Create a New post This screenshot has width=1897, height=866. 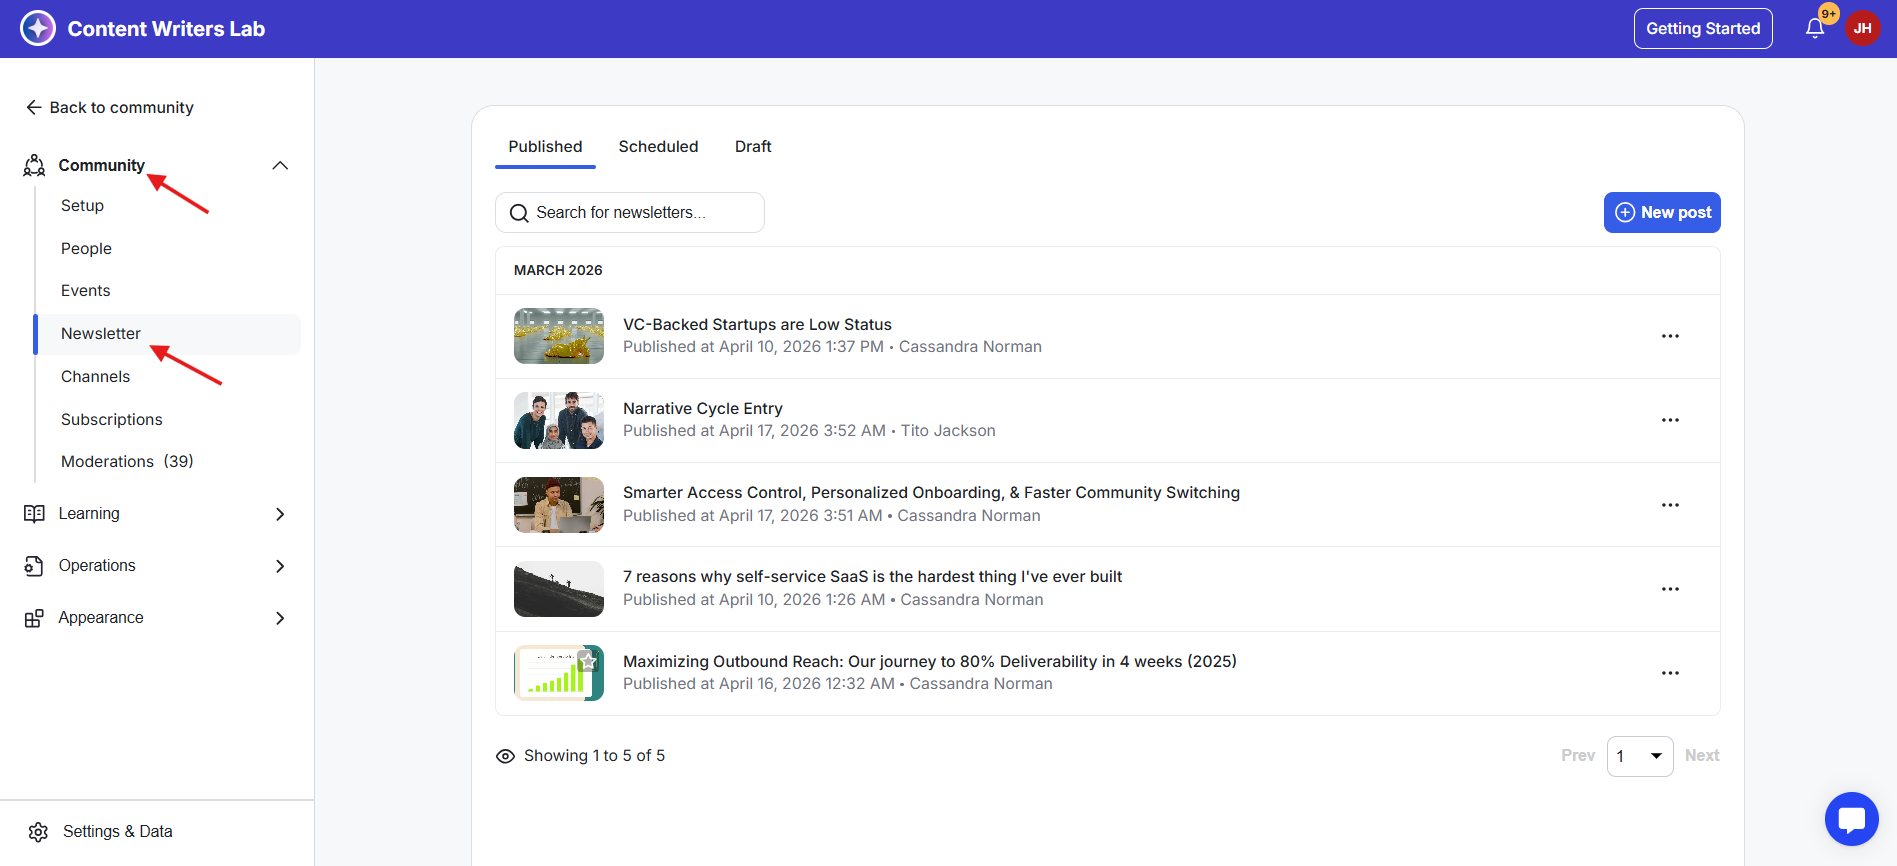pos(1661,213)
